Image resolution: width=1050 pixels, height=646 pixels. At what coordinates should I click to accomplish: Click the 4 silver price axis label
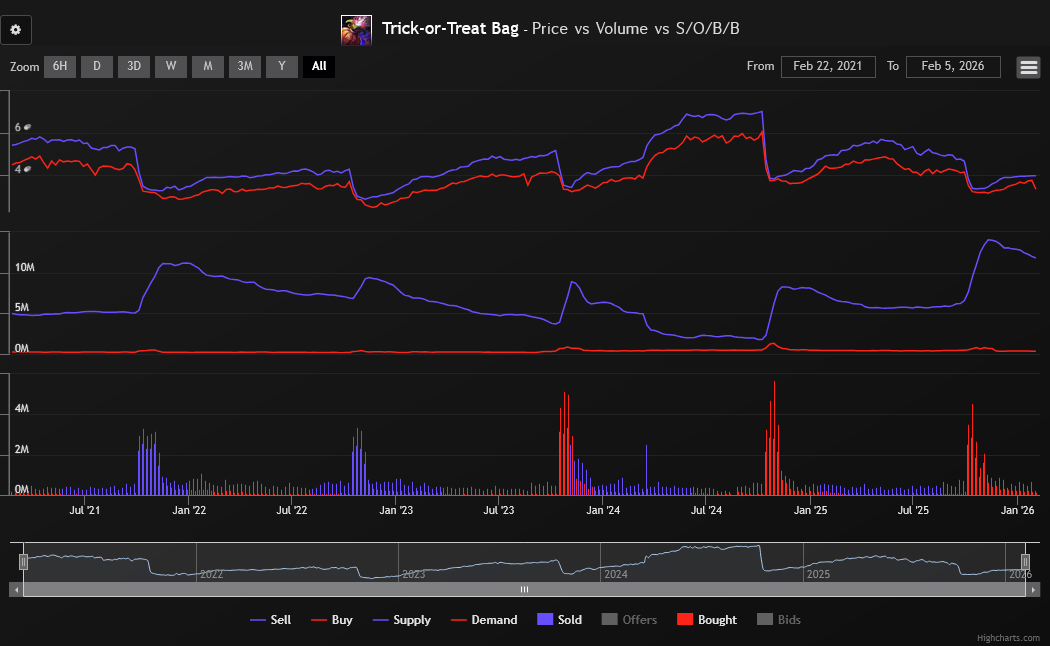coord(22,169)
